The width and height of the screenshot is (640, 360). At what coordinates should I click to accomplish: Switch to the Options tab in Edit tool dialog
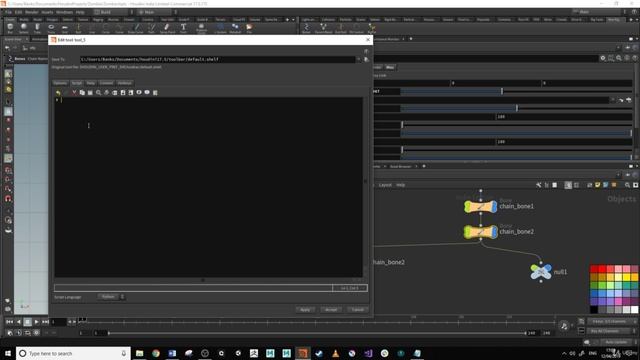point(60,83)
